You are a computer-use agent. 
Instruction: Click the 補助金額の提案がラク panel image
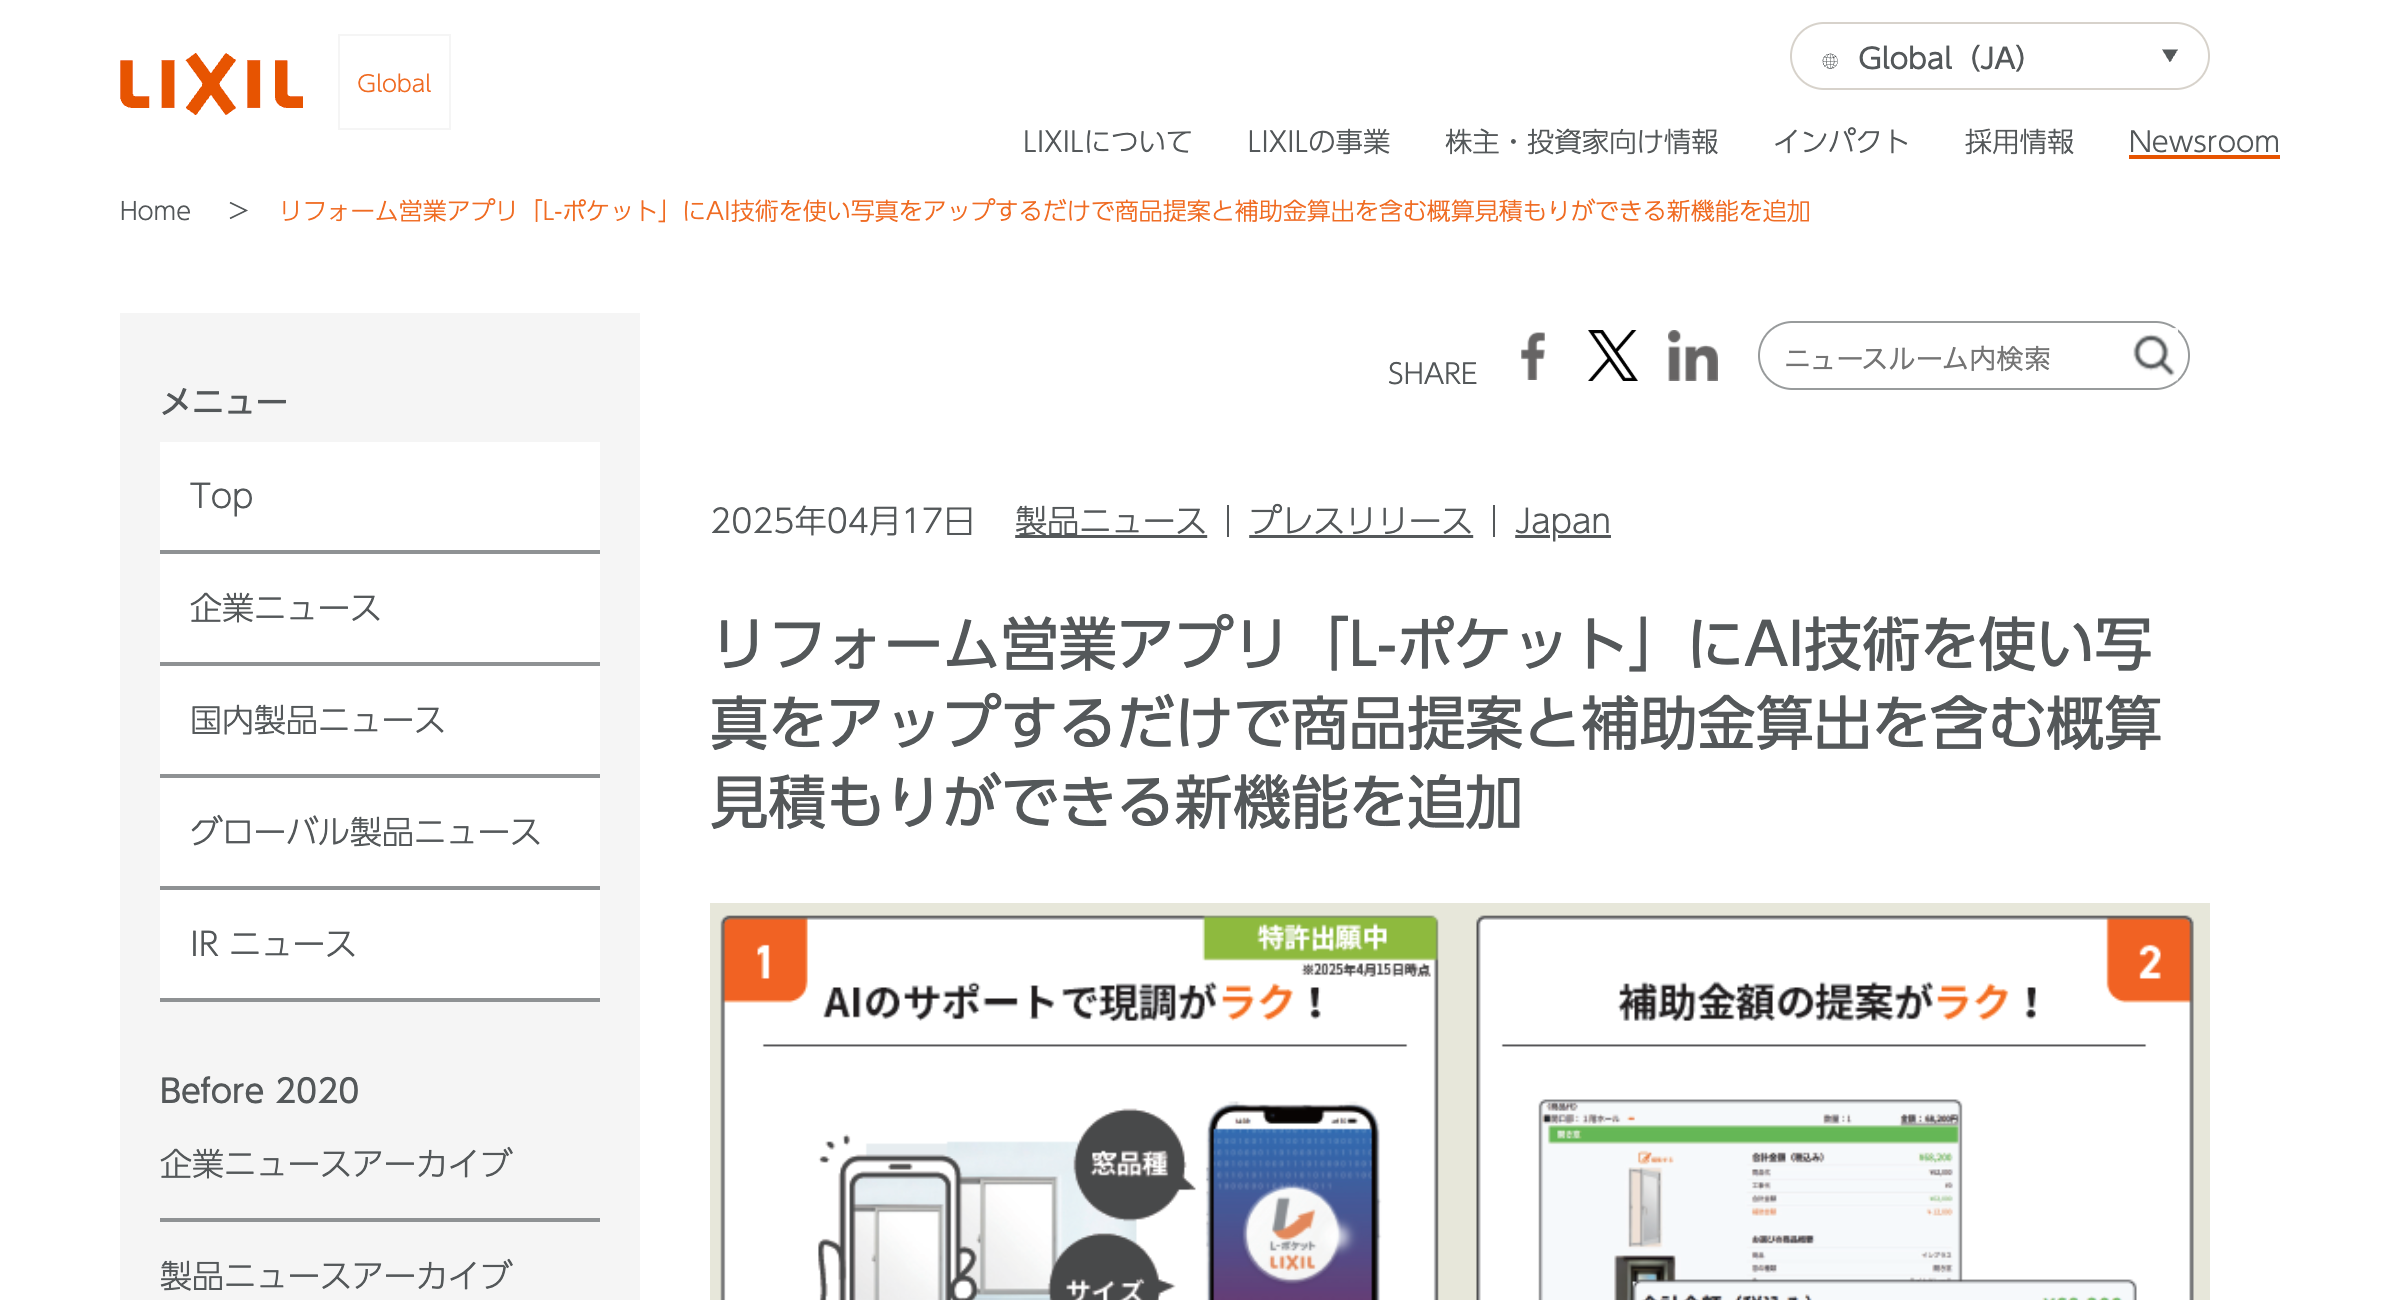pyautogui.click(x=1835, y=1108)
